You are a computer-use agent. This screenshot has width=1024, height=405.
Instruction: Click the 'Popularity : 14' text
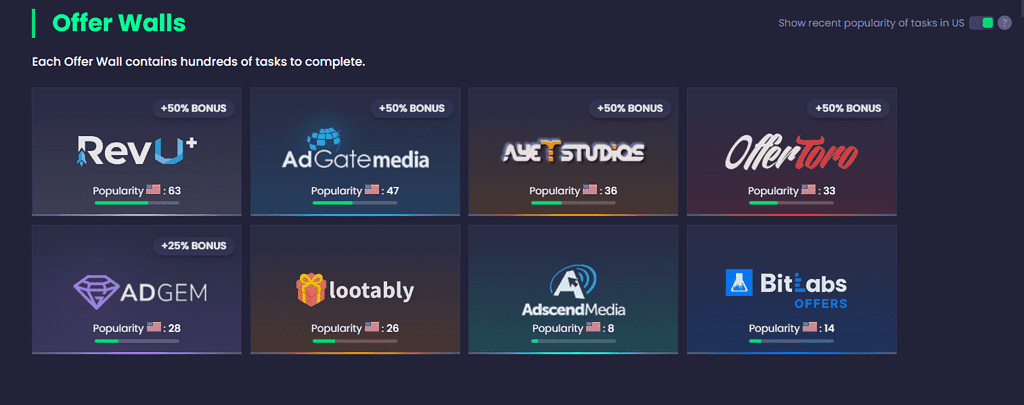click(792, 328)
